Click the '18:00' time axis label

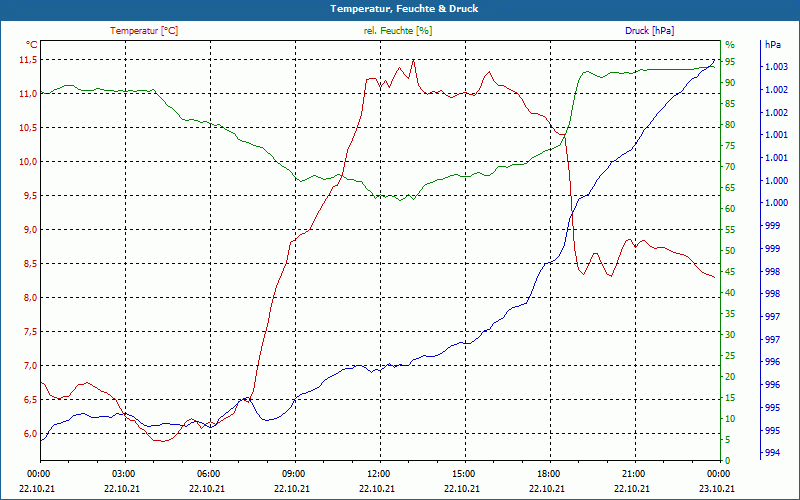tap(547, 474)
